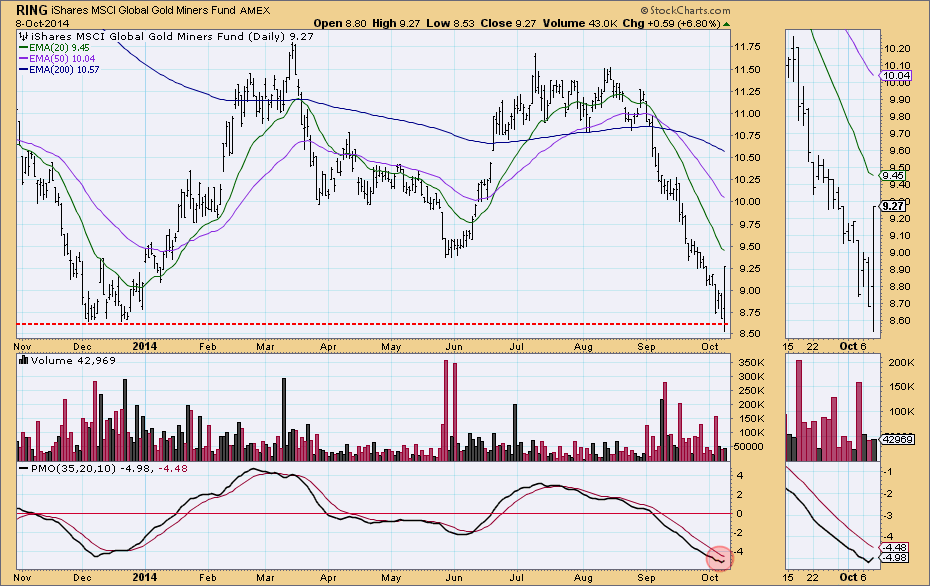Screen dimensions: 930x586
Task: Click the boxed -4.48 PMO signal value
Action: coord(896,547)
